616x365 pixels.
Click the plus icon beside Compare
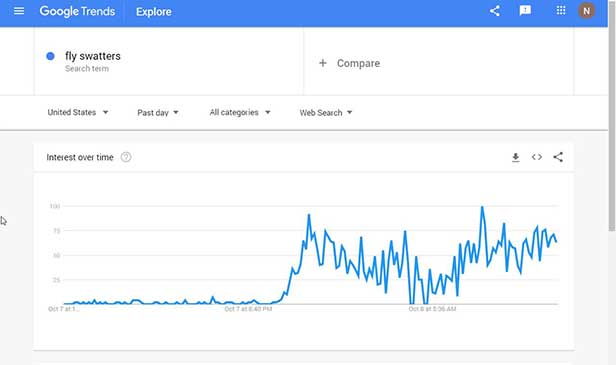click(323, 63)
